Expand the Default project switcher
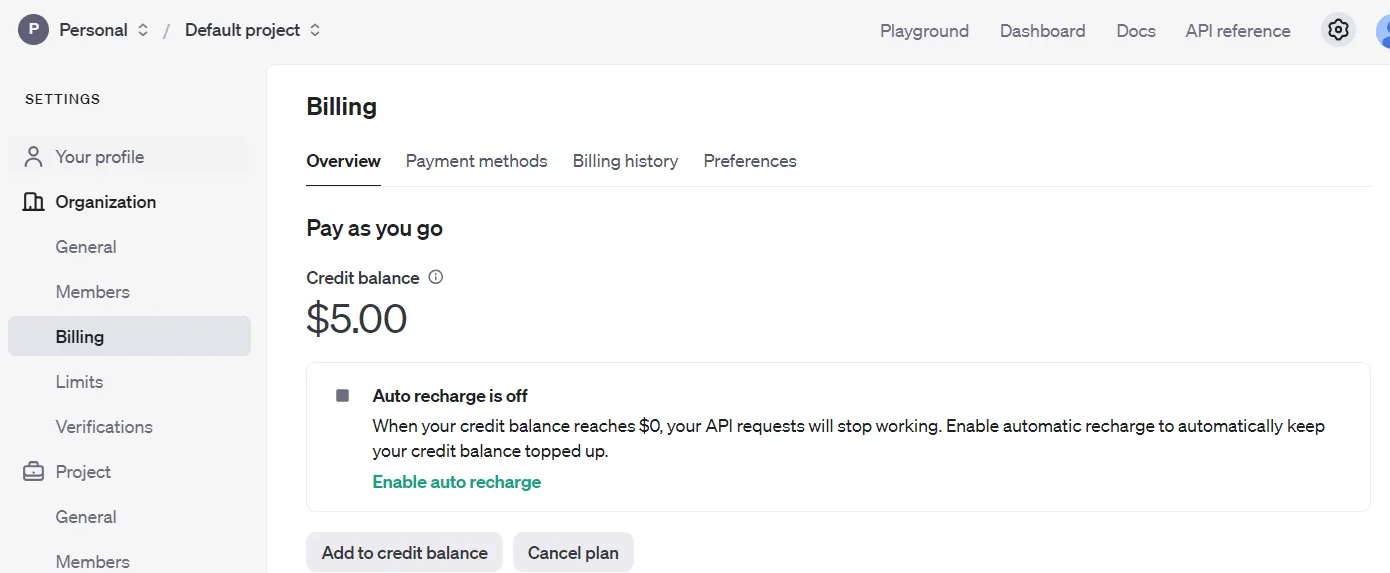 [253, 30]
